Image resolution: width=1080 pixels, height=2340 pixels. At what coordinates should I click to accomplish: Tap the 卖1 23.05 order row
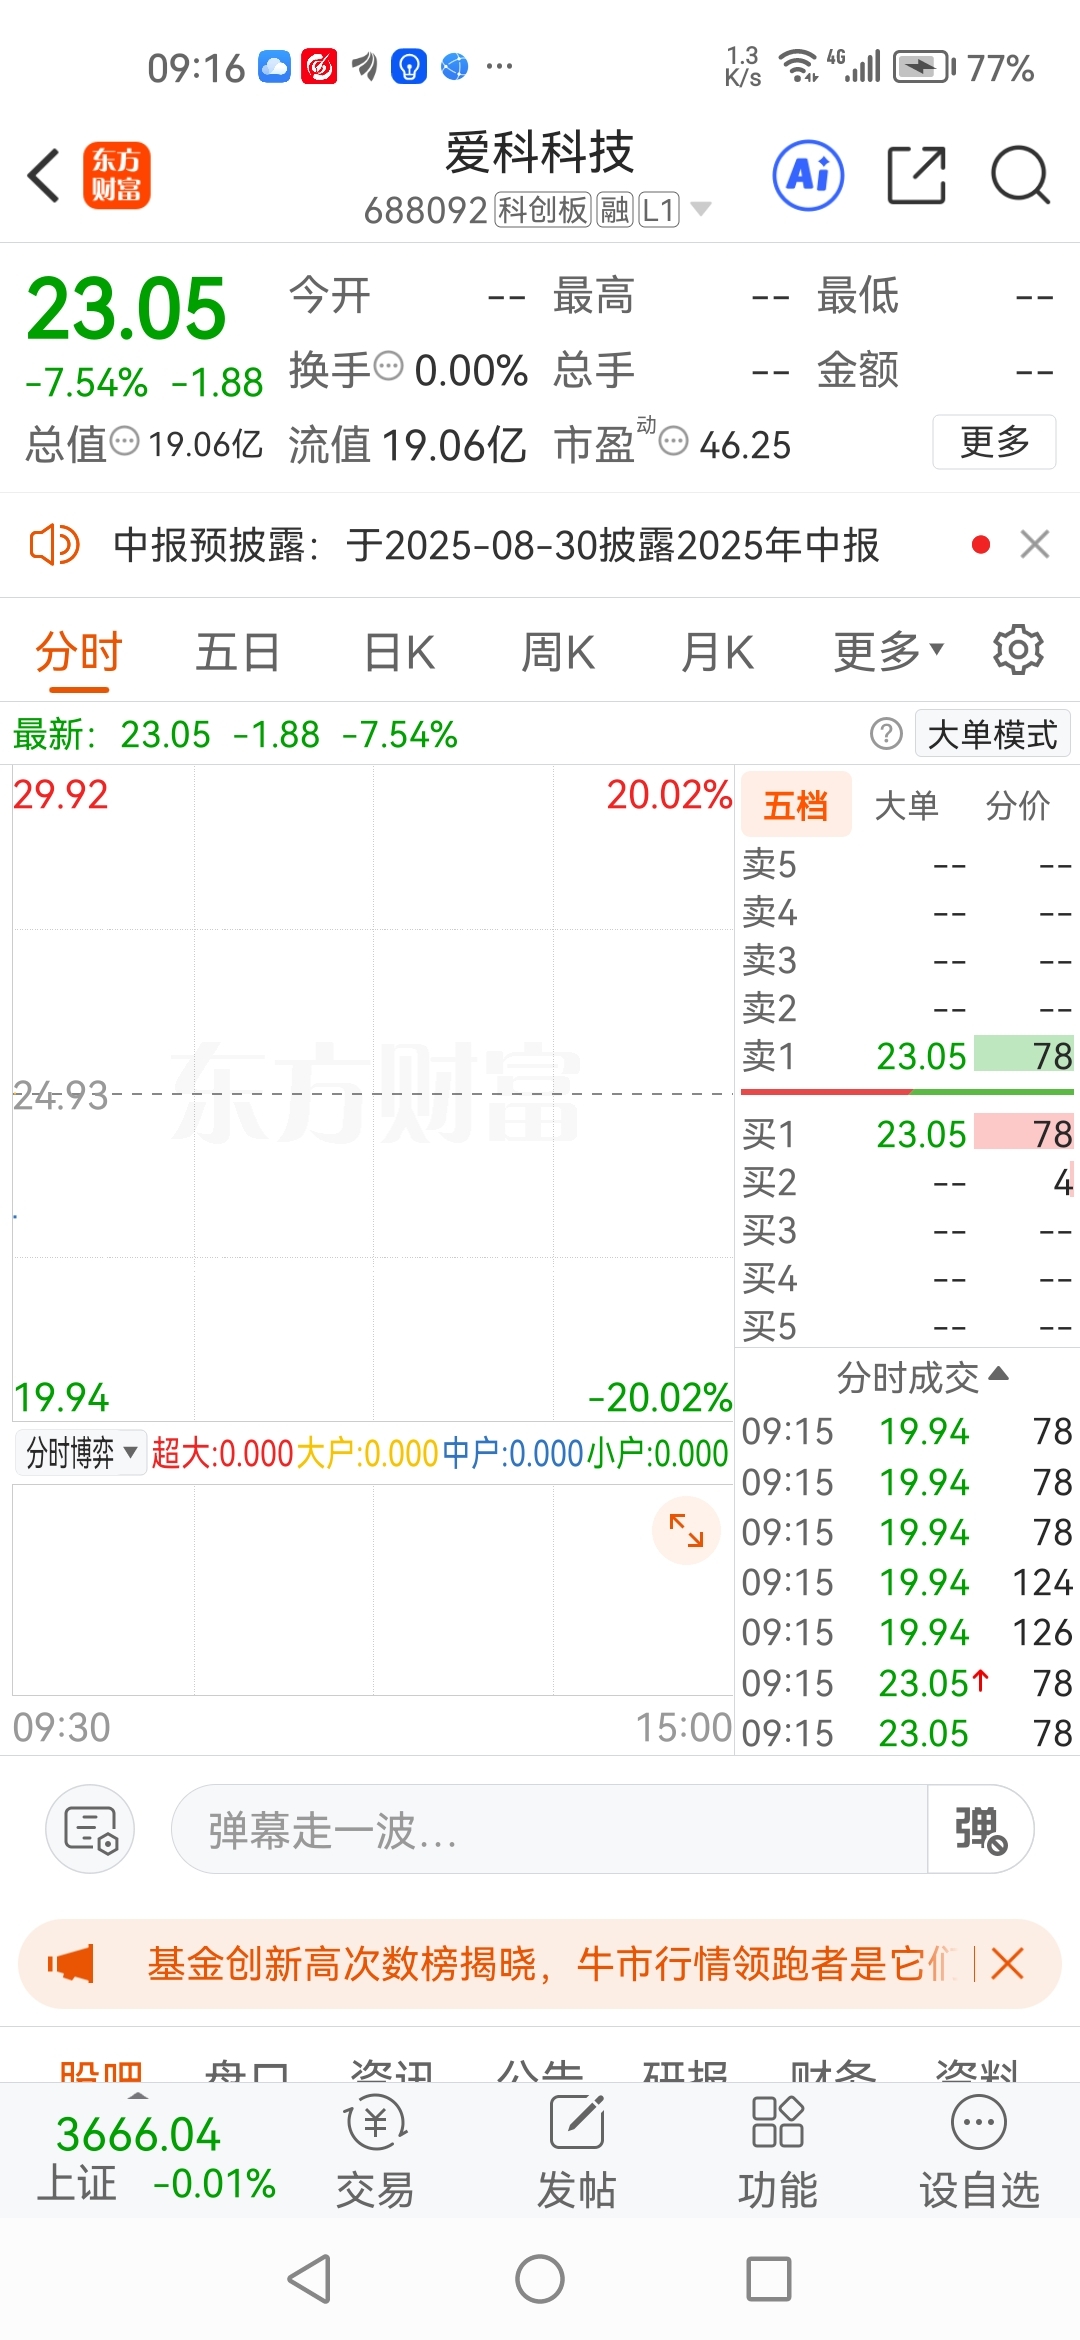pyautogui.click(x=907, y=1055)
